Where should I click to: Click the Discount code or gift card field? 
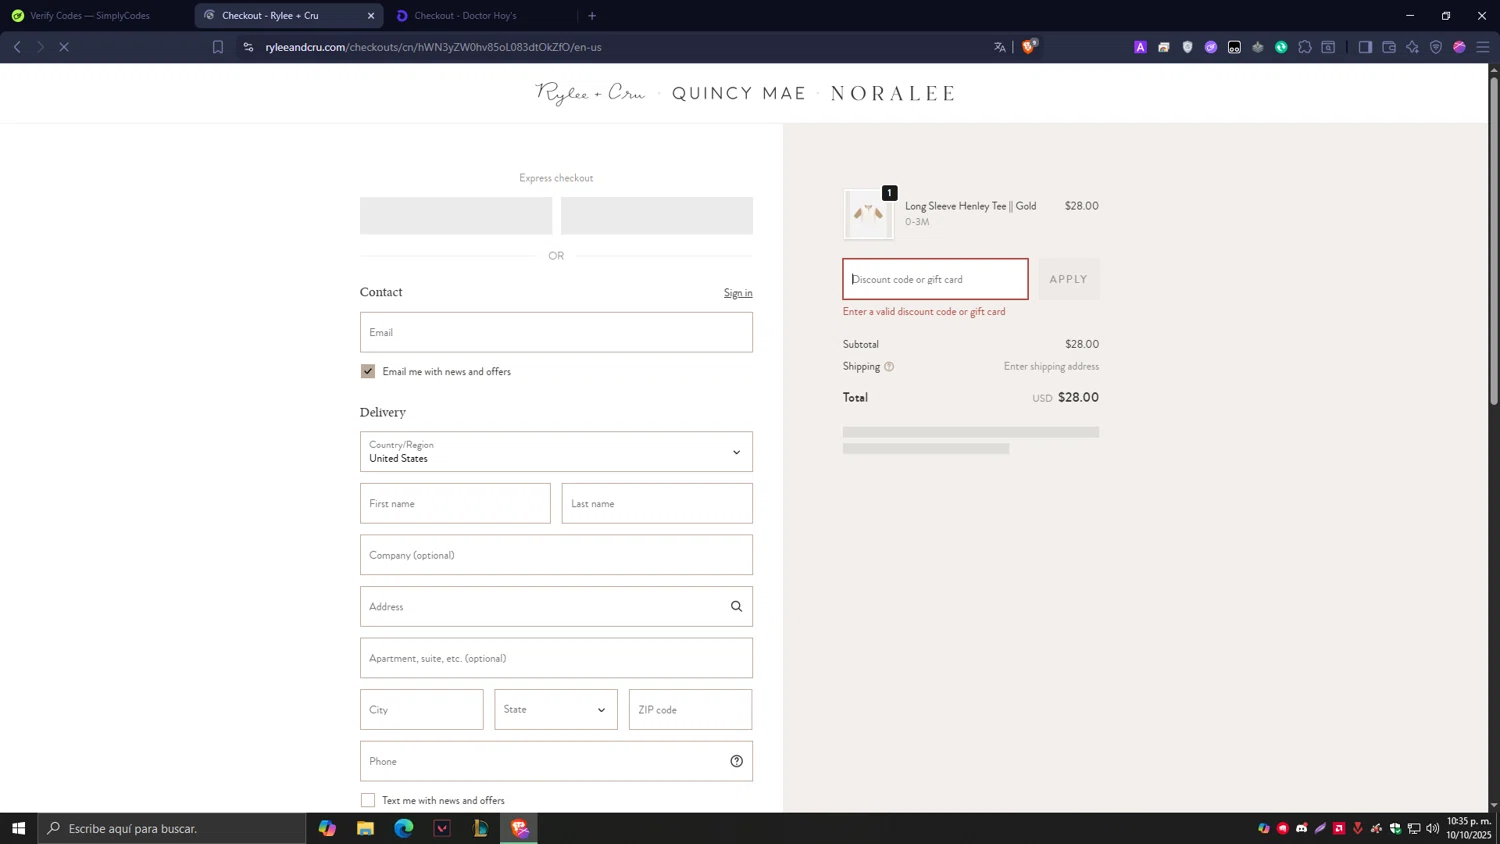(935, 279)
